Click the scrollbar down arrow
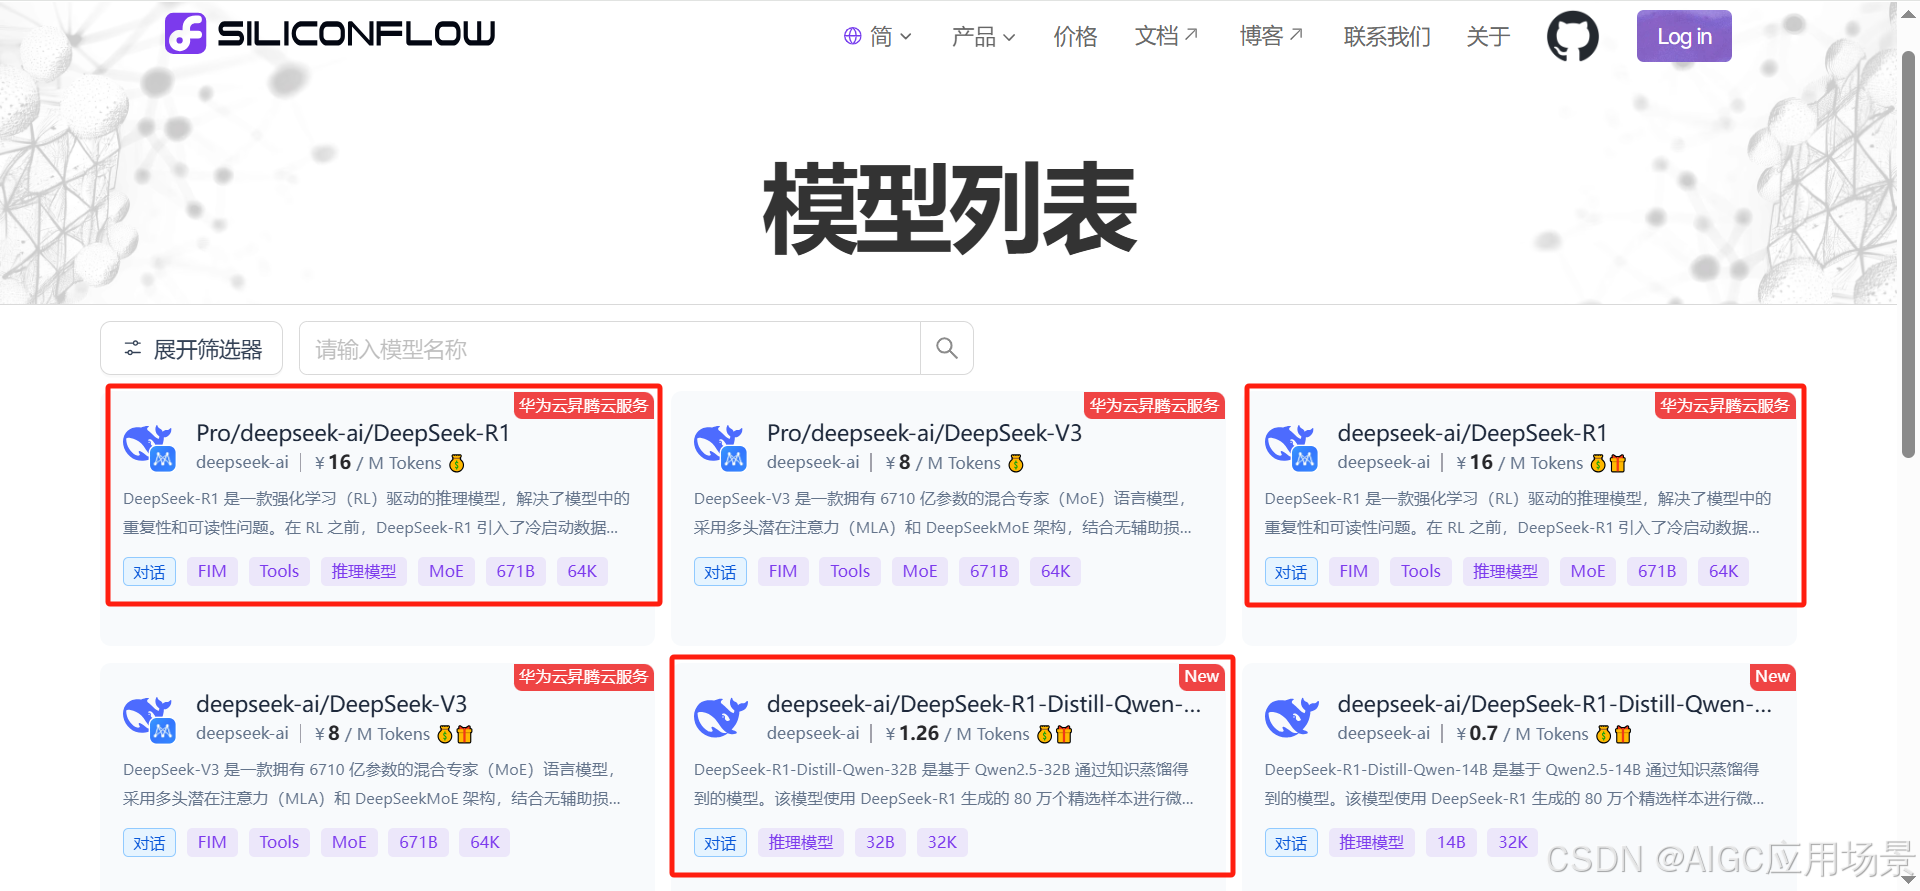Screen dimensions: 1920x891 pyautogui.click(x=1908, y=880)
